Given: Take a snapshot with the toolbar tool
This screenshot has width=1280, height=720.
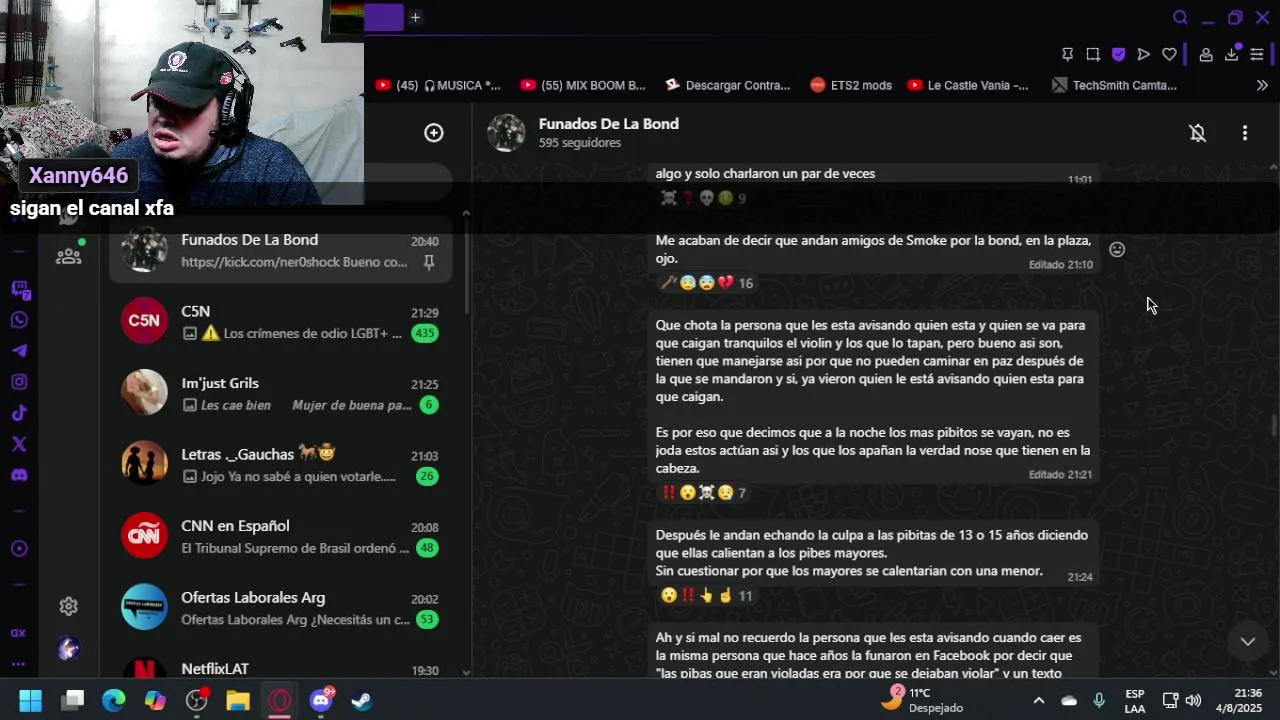Looking at the screenshot, I should click(1093, 54).
